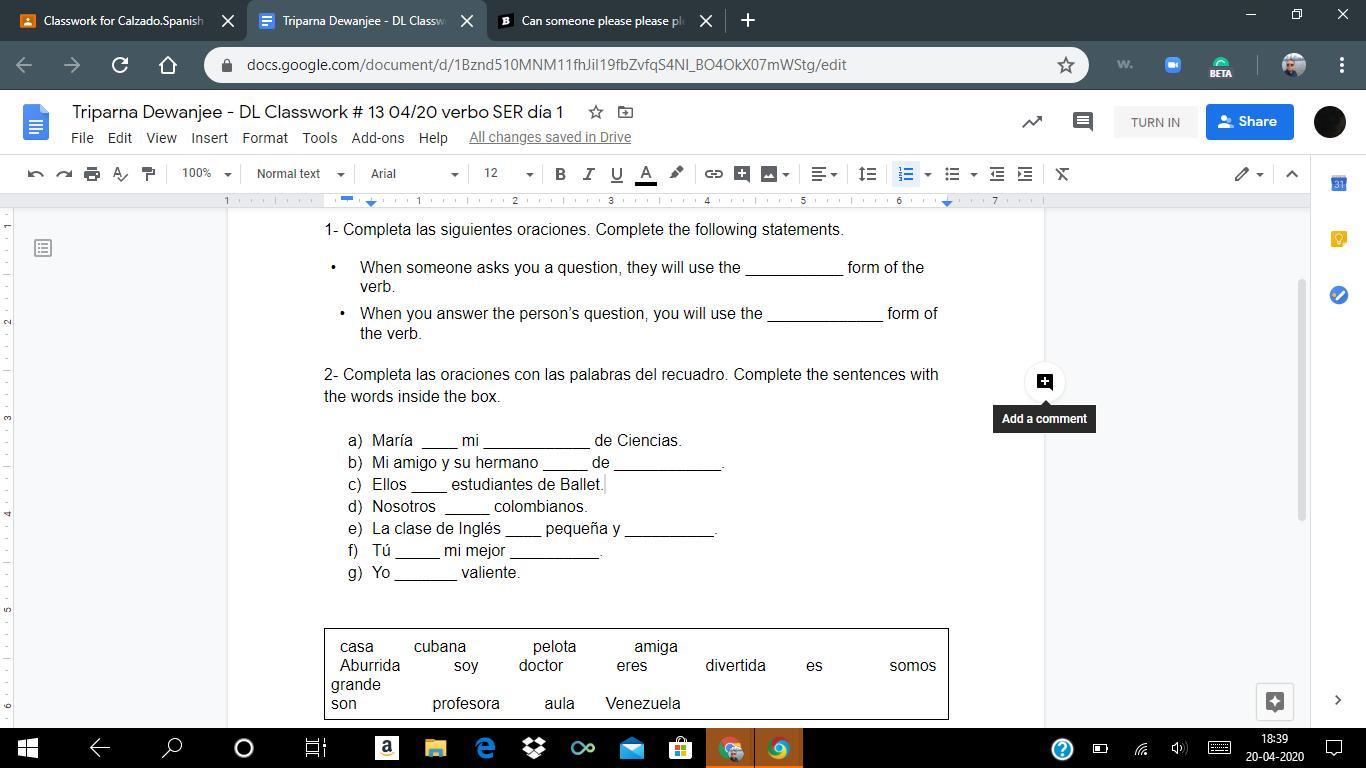Open the Normal text style dropdown
Screen dimensions: 1366x768
click(x=299, y=174)
